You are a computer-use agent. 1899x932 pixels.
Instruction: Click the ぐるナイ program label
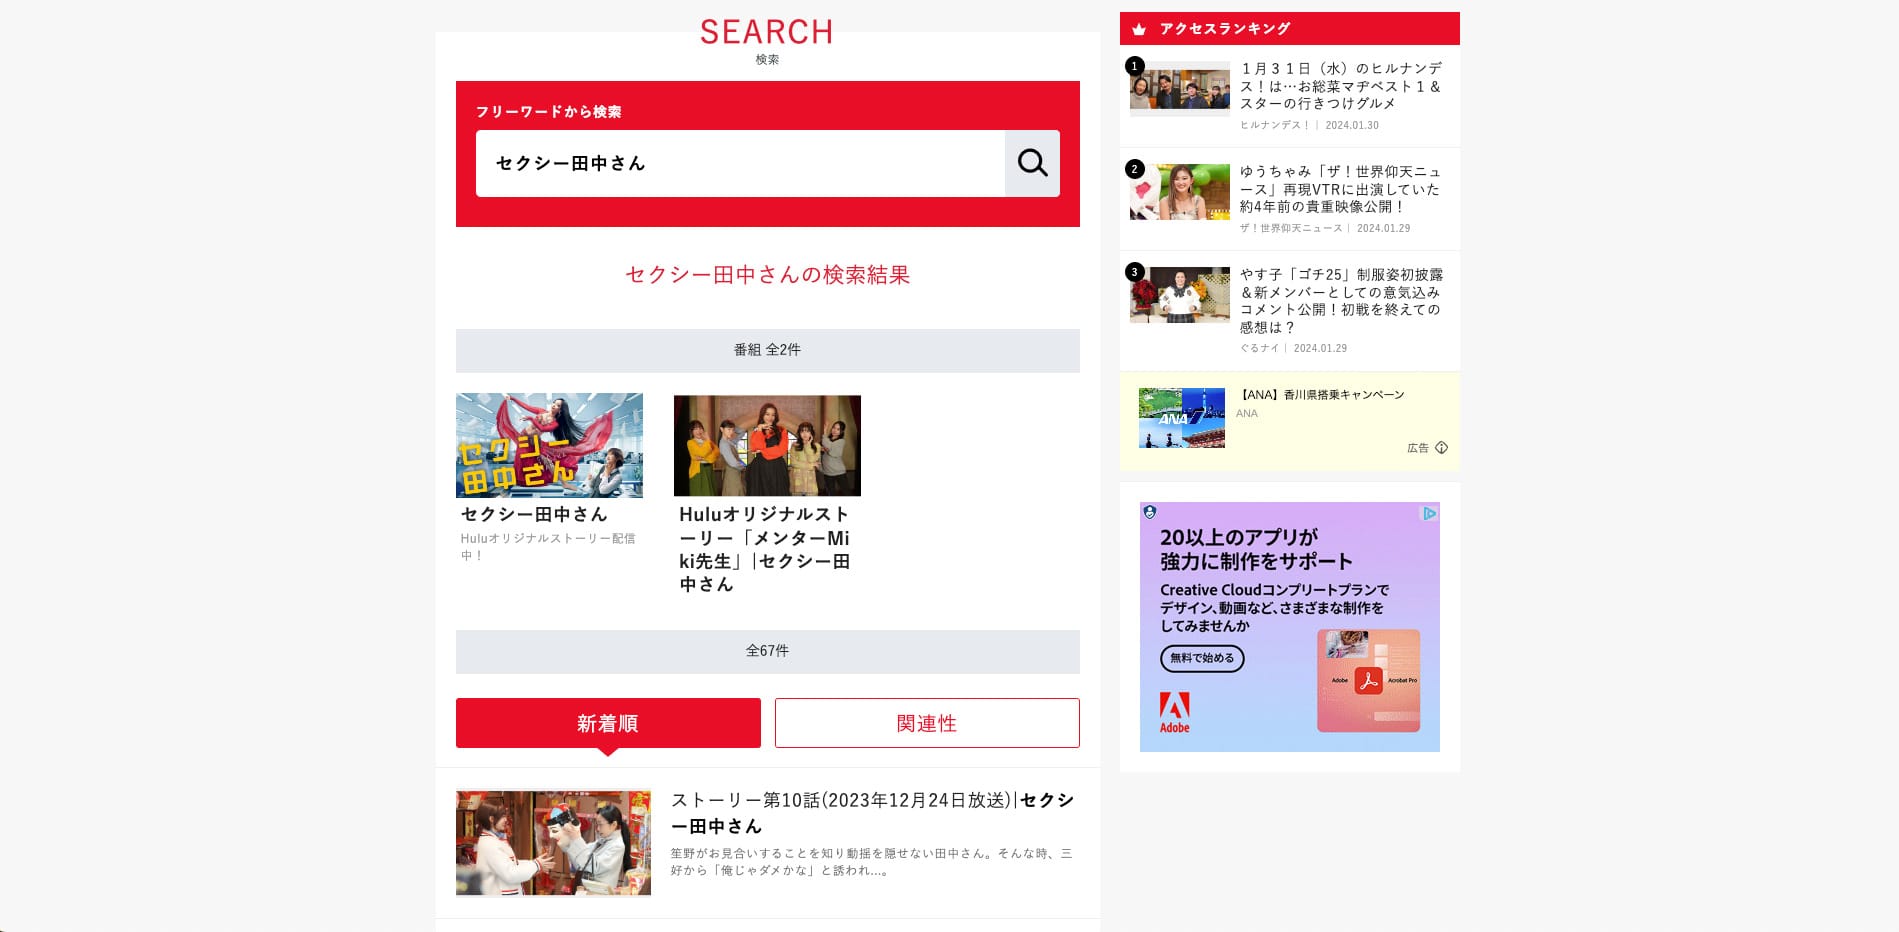1259,348
